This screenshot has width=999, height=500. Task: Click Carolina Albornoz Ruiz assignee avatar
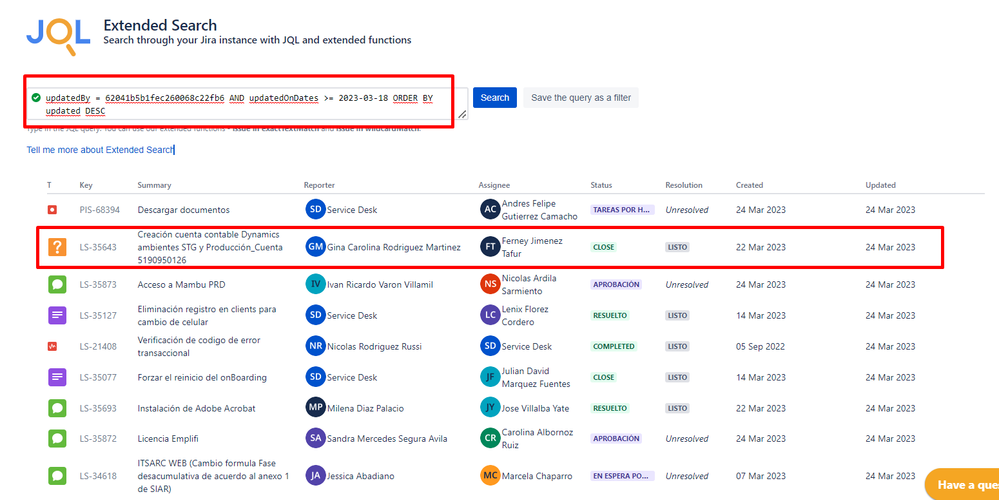tap(490, 438)
